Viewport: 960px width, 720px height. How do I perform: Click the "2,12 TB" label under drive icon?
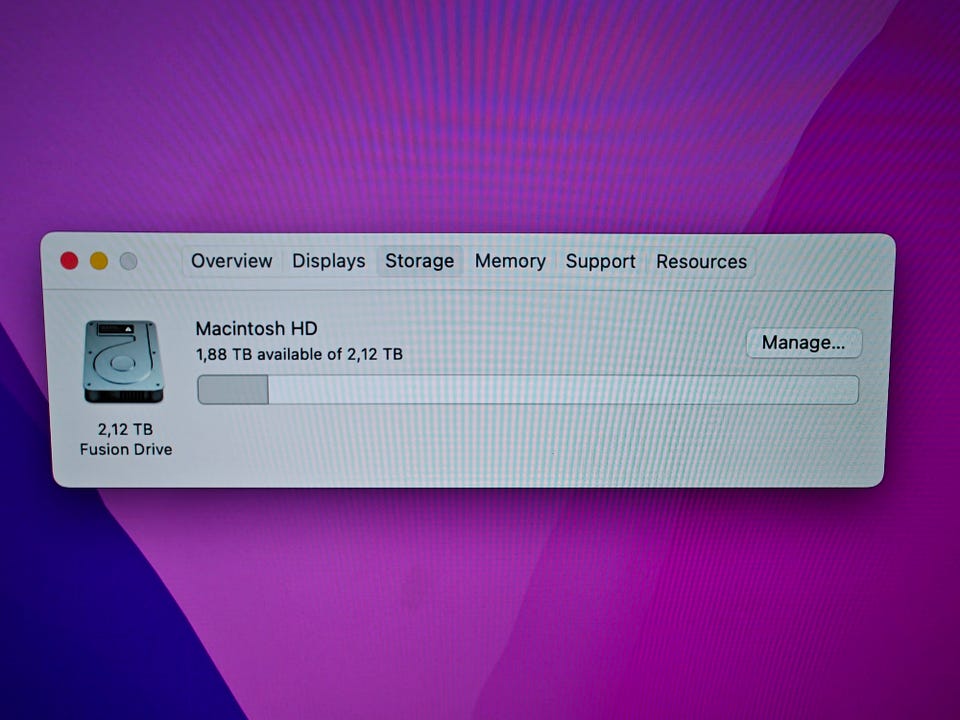click(126, 429)
